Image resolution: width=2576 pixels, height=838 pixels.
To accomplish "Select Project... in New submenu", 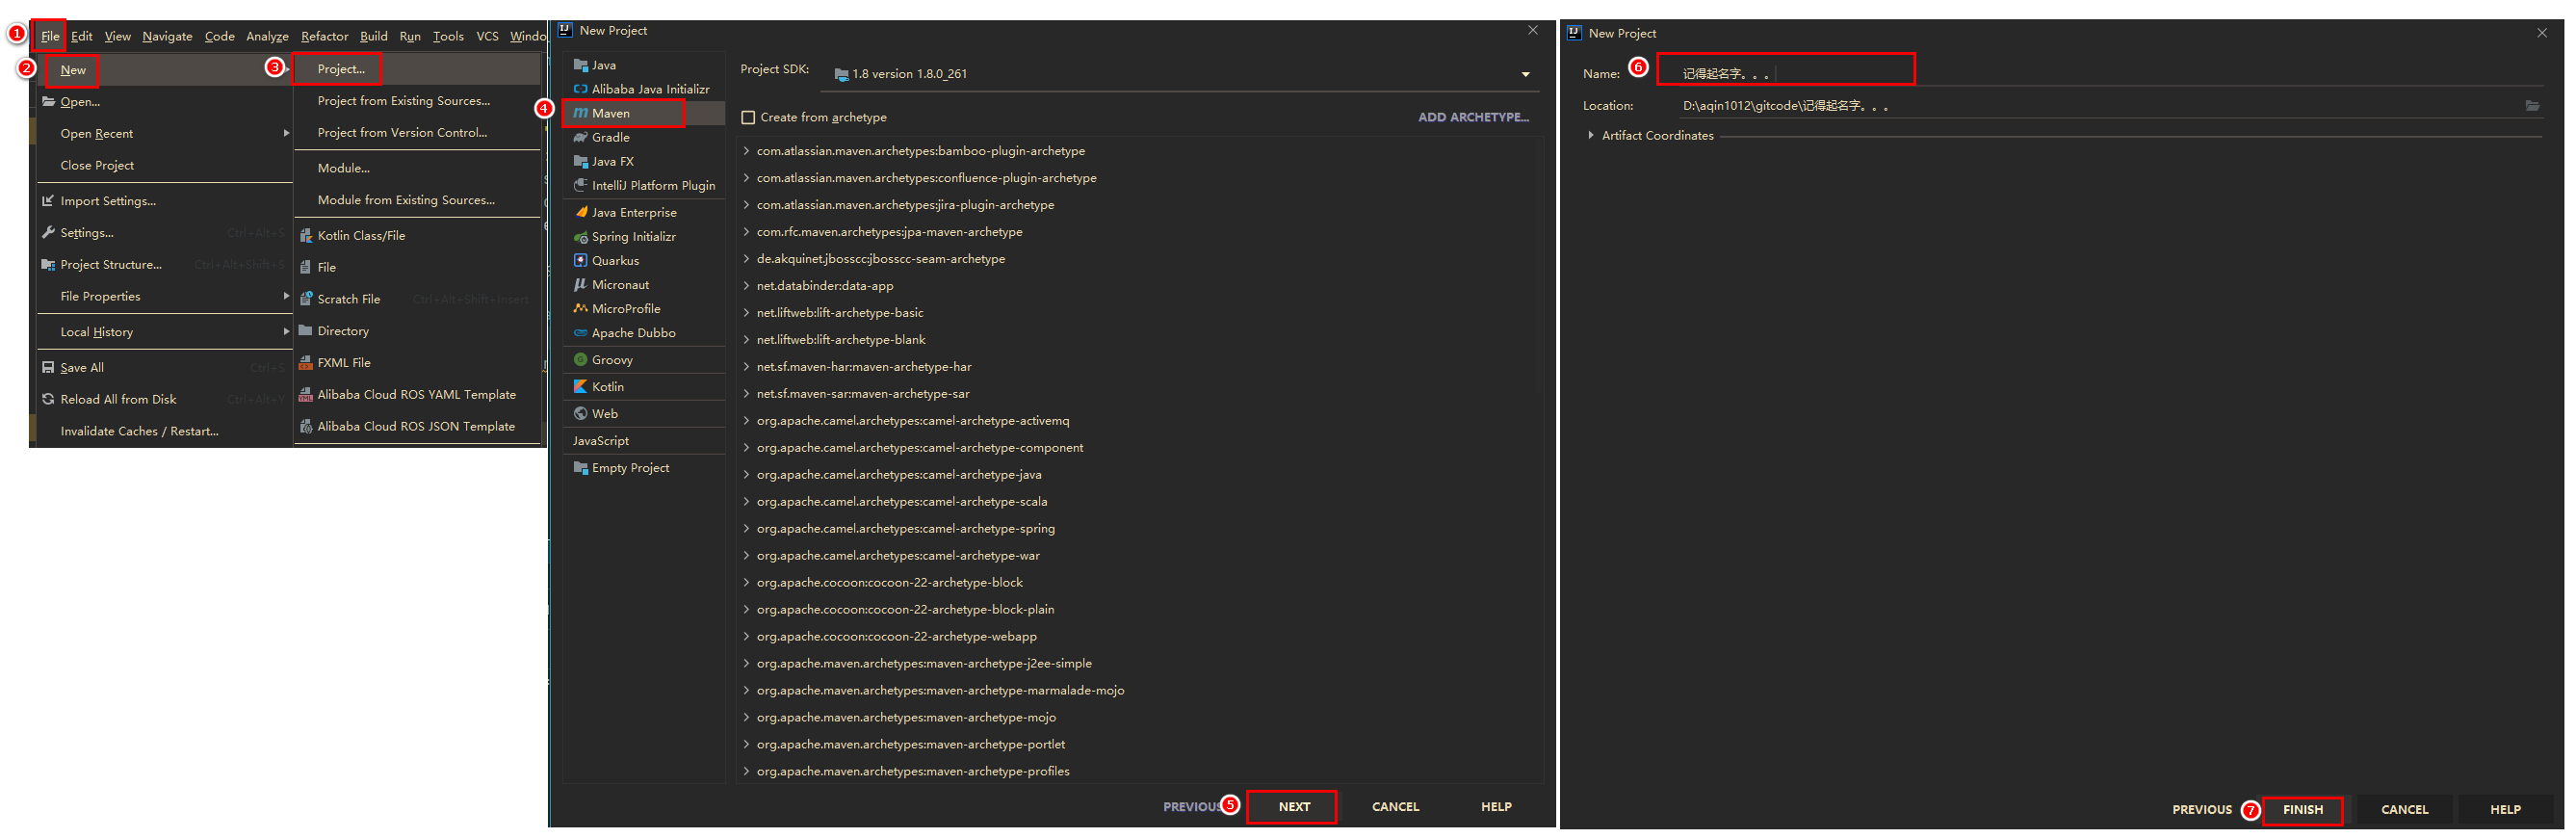I will point(417,69).
